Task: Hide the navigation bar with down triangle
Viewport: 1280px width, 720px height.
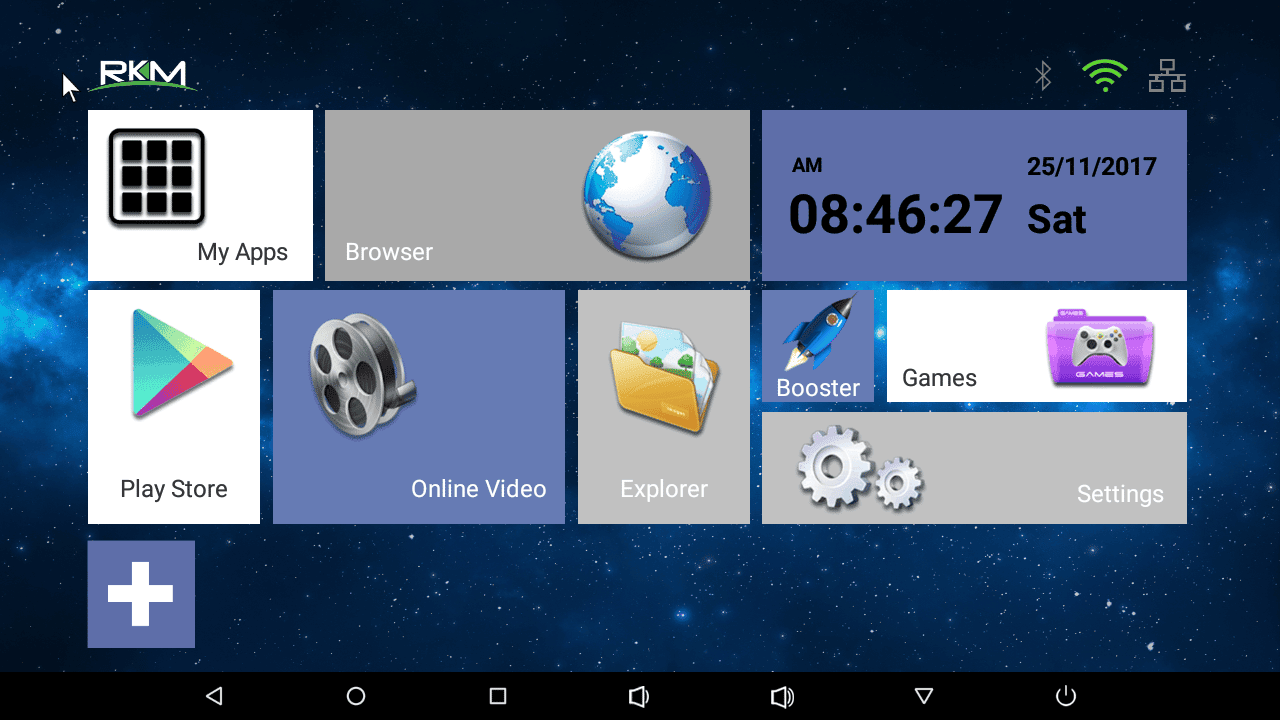Action: [x=924, y=696]
